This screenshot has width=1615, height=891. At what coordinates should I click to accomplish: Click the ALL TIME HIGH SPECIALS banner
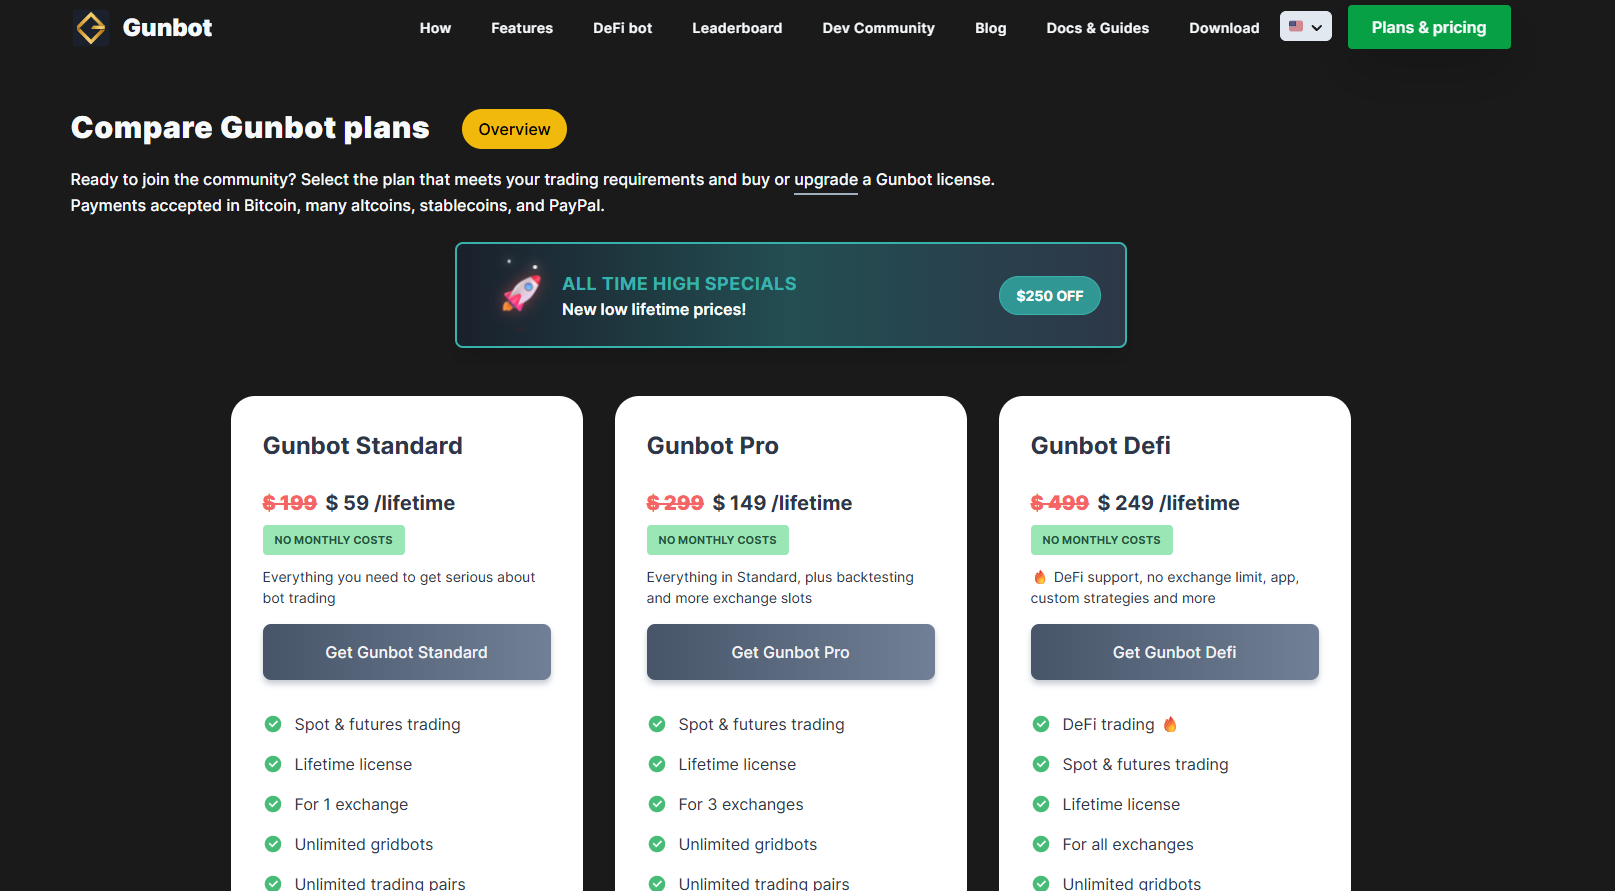click(x=791, y=295)
